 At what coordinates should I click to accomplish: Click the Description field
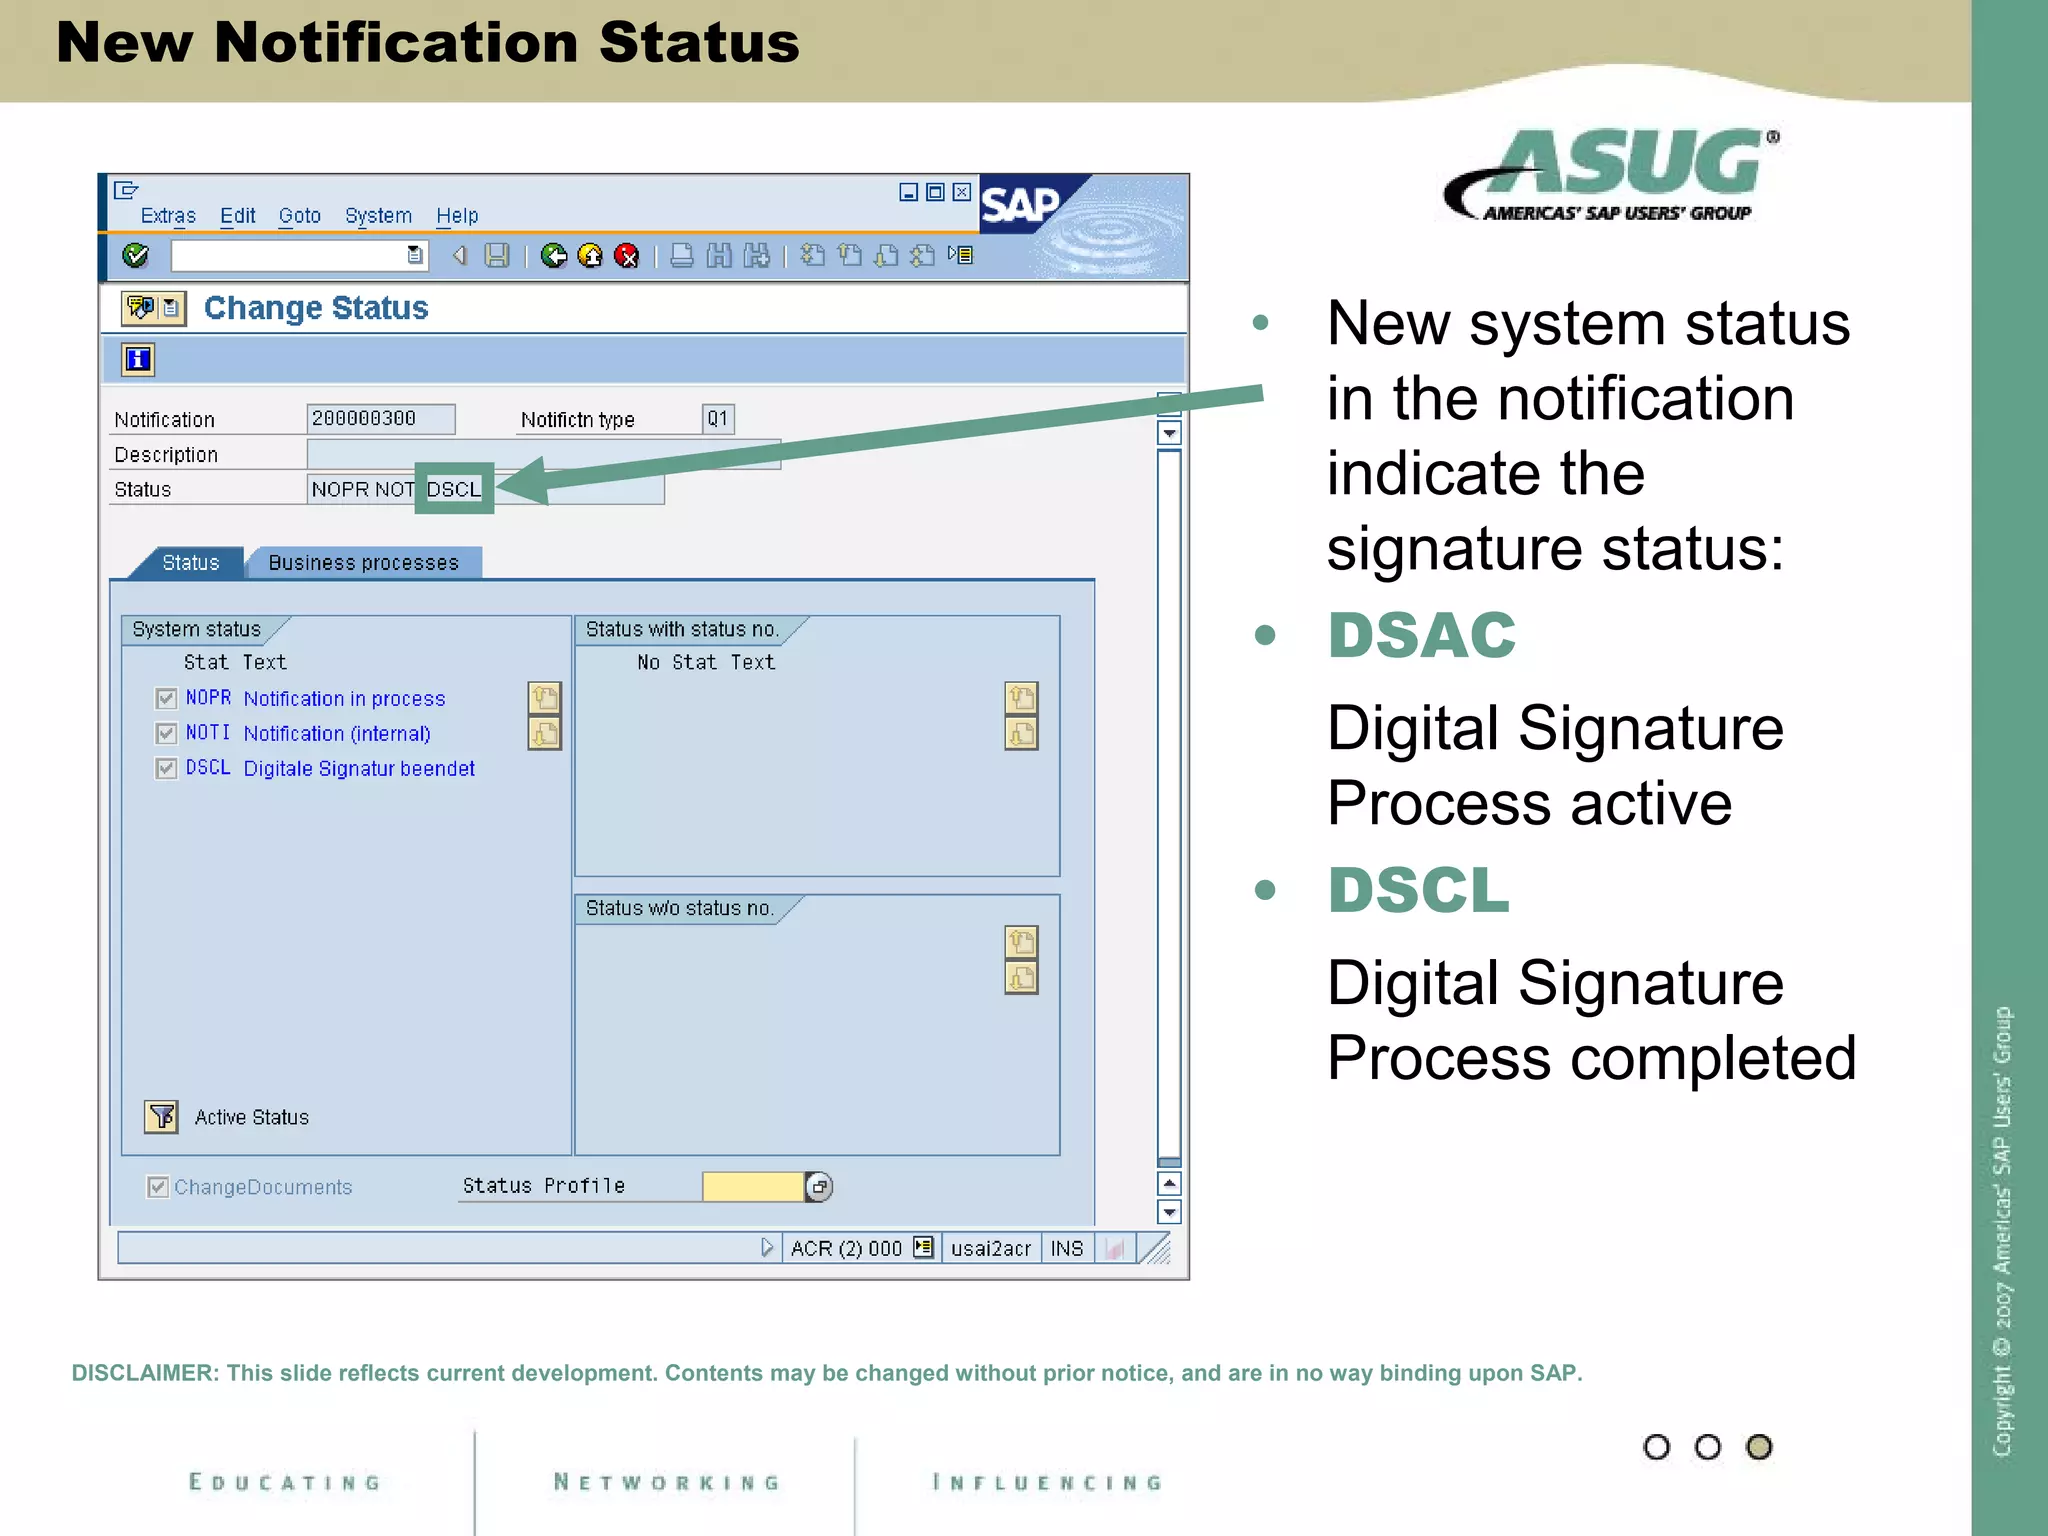[543, 454]
